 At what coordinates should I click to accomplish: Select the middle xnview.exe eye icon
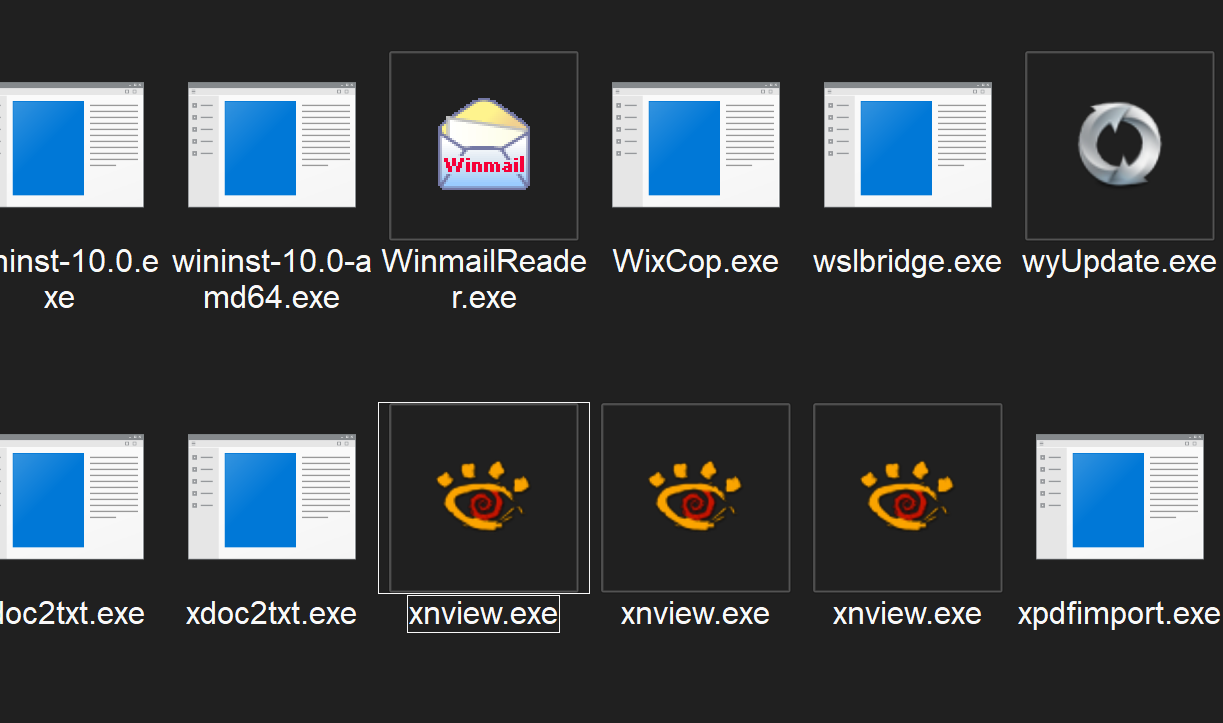coord(695,497)
